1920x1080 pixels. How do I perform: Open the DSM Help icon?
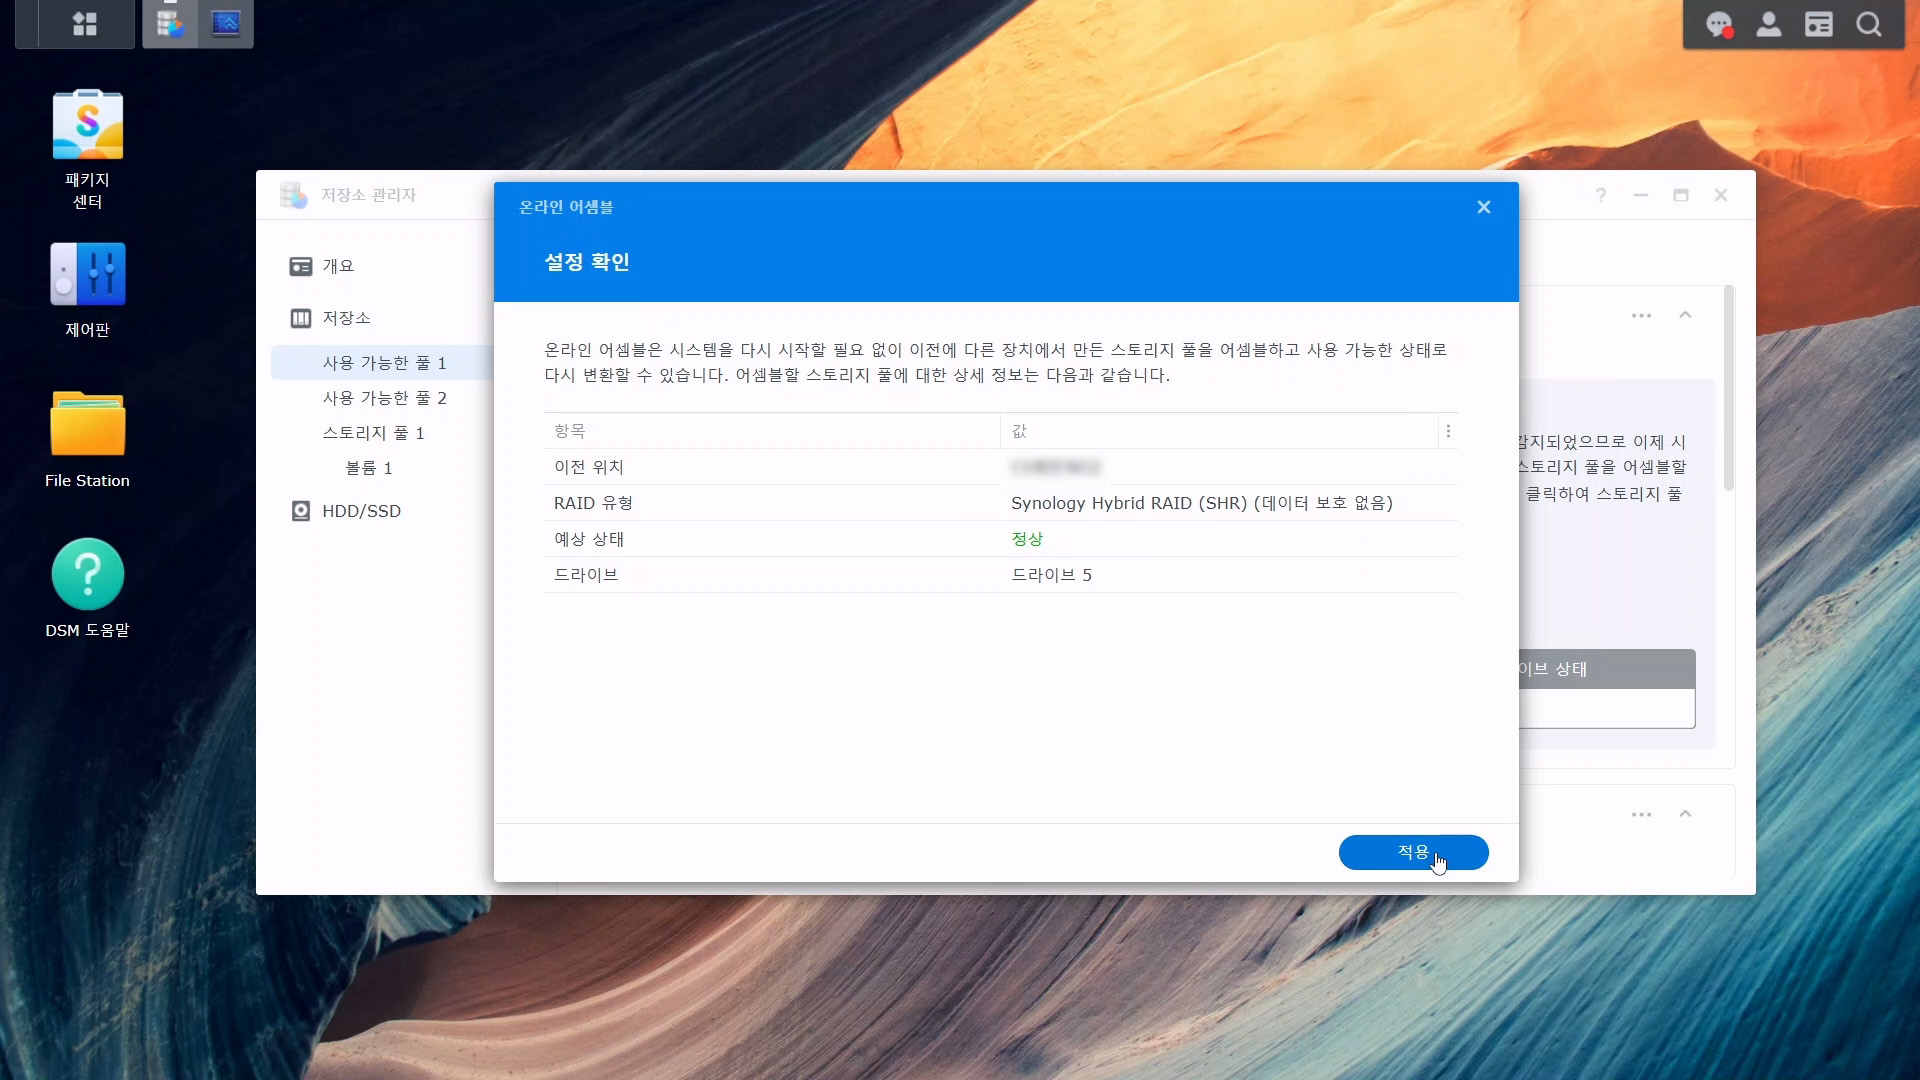(88, 575)
